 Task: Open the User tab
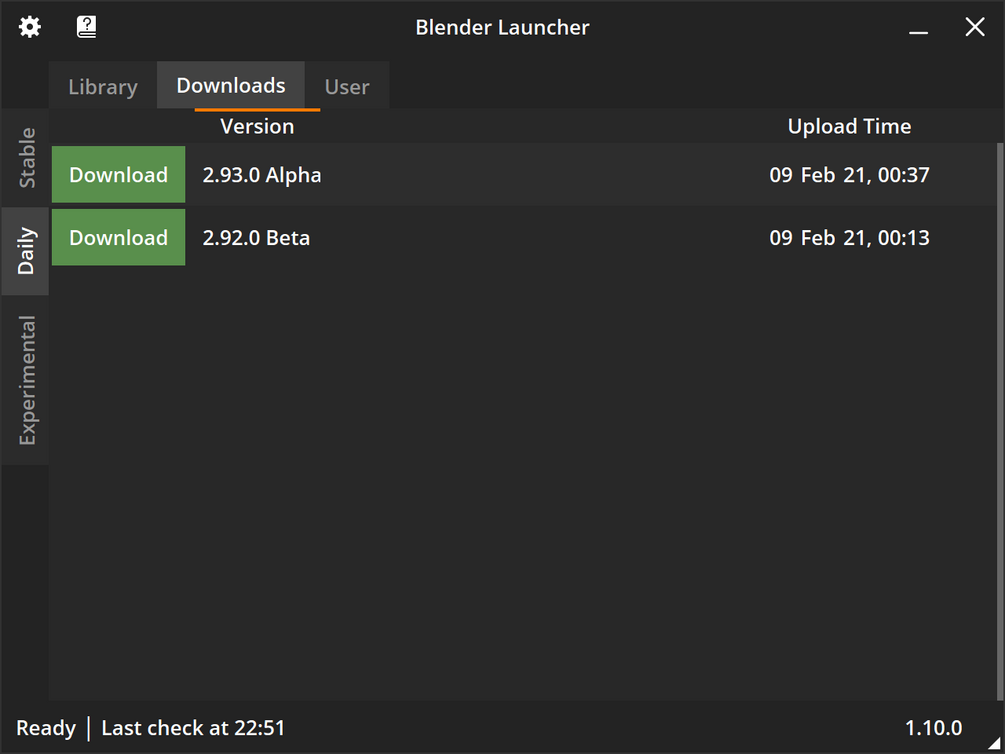(347, 86)
